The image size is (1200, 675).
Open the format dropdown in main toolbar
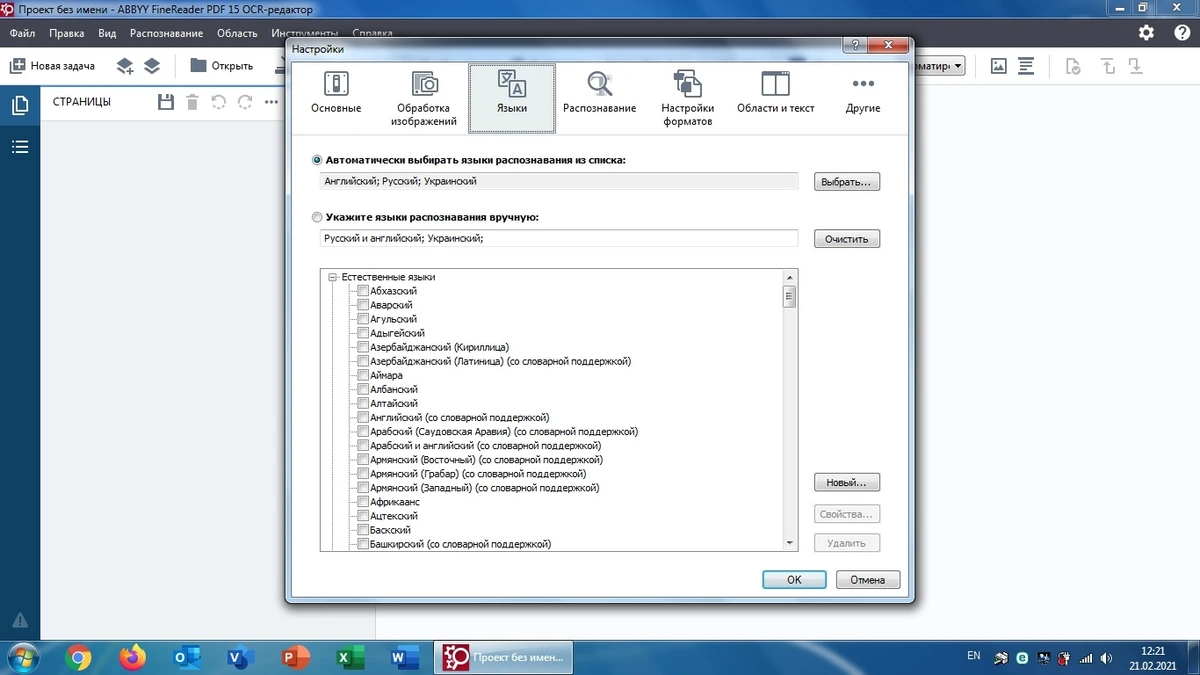(959, 66)
